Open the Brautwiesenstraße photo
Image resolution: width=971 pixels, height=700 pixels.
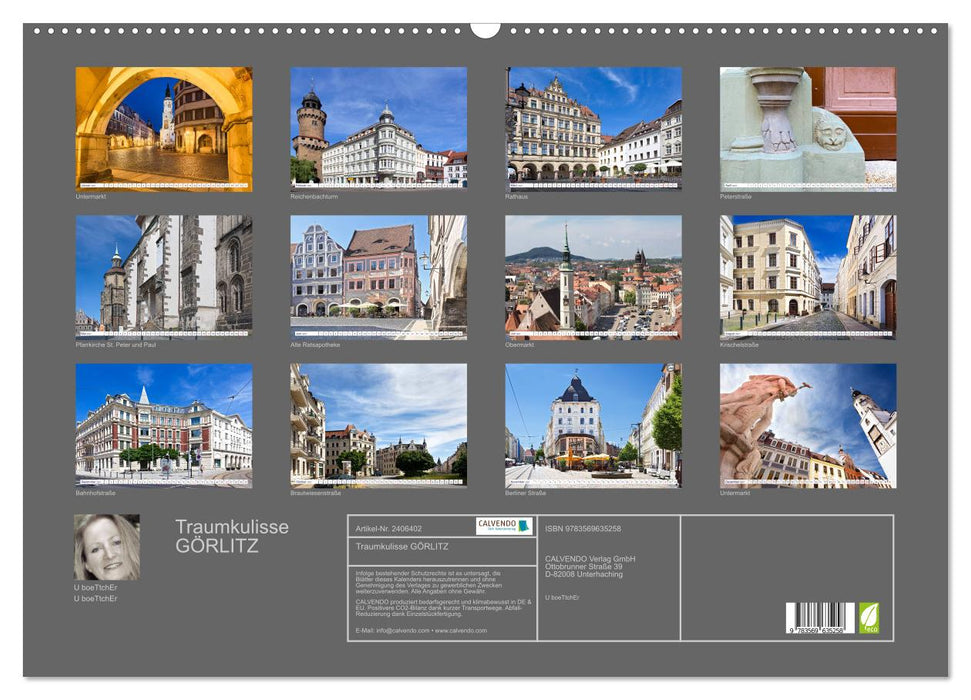378,426
